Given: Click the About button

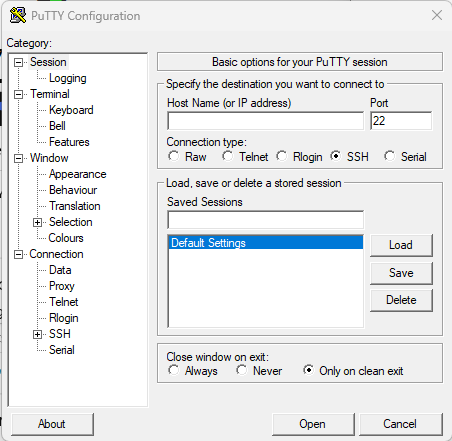Looking at the screenshot, I should coord(52,424).
